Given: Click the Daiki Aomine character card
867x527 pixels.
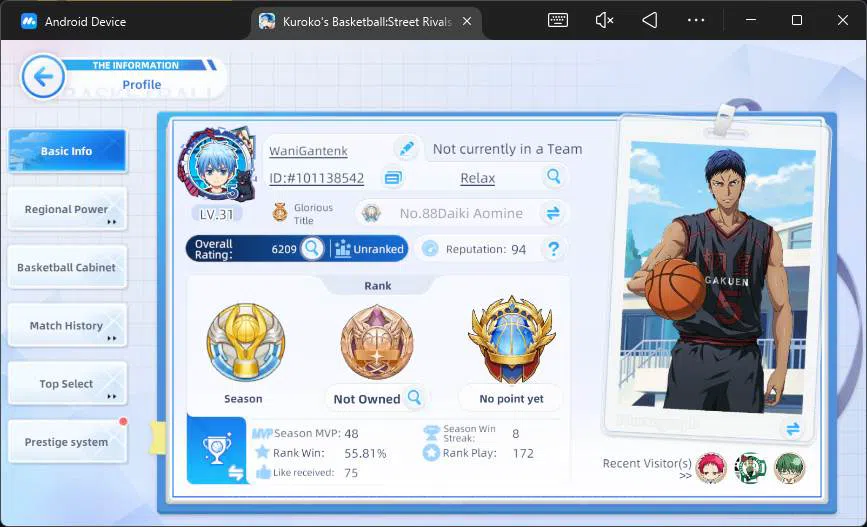Looking at the screenshot, I should click(717, 281).
